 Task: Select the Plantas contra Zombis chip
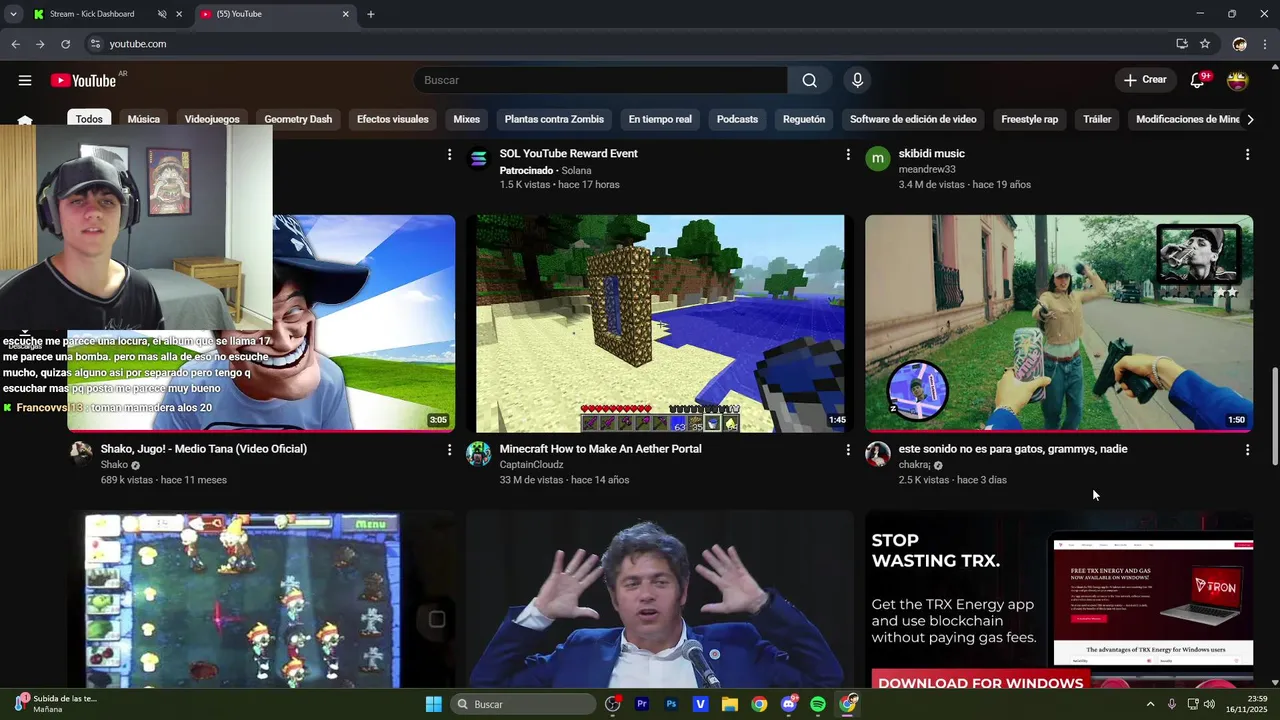click(554, 119)
